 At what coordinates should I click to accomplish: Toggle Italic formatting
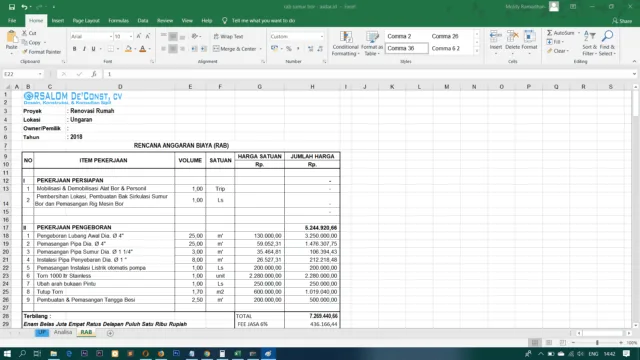pos(84,49)
